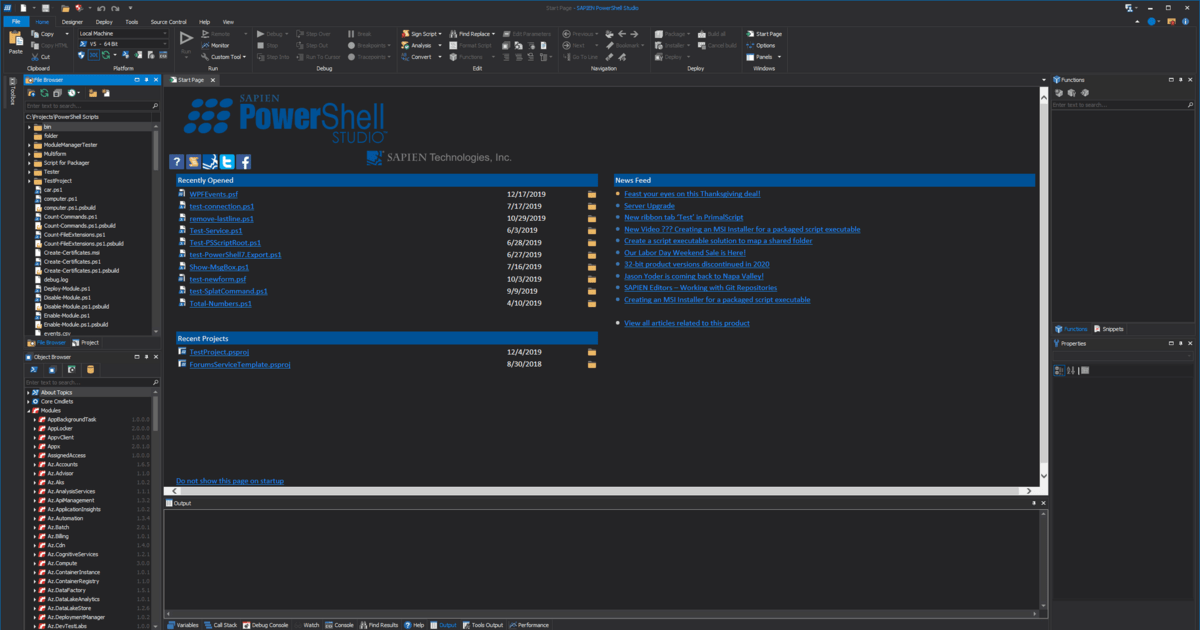Open the Do not show this page on startup link
The image size is (1200, 630).
229,480
